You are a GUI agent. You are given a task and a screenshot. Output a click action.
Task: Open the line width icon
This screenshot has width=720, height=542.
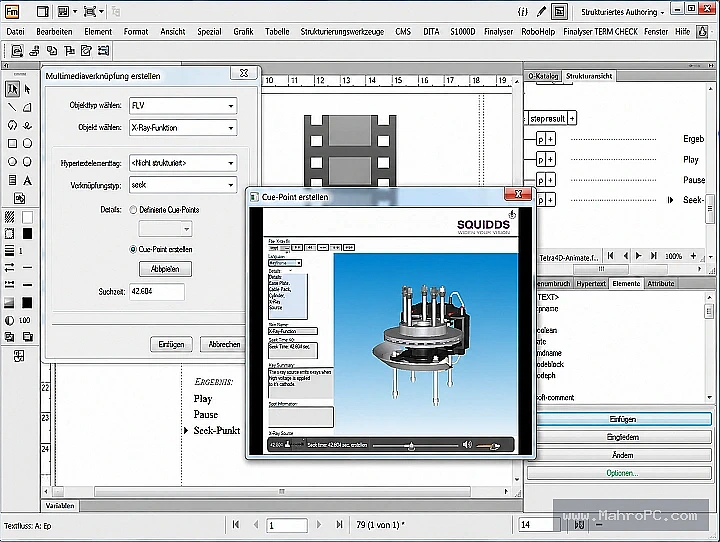coord(10,251)
